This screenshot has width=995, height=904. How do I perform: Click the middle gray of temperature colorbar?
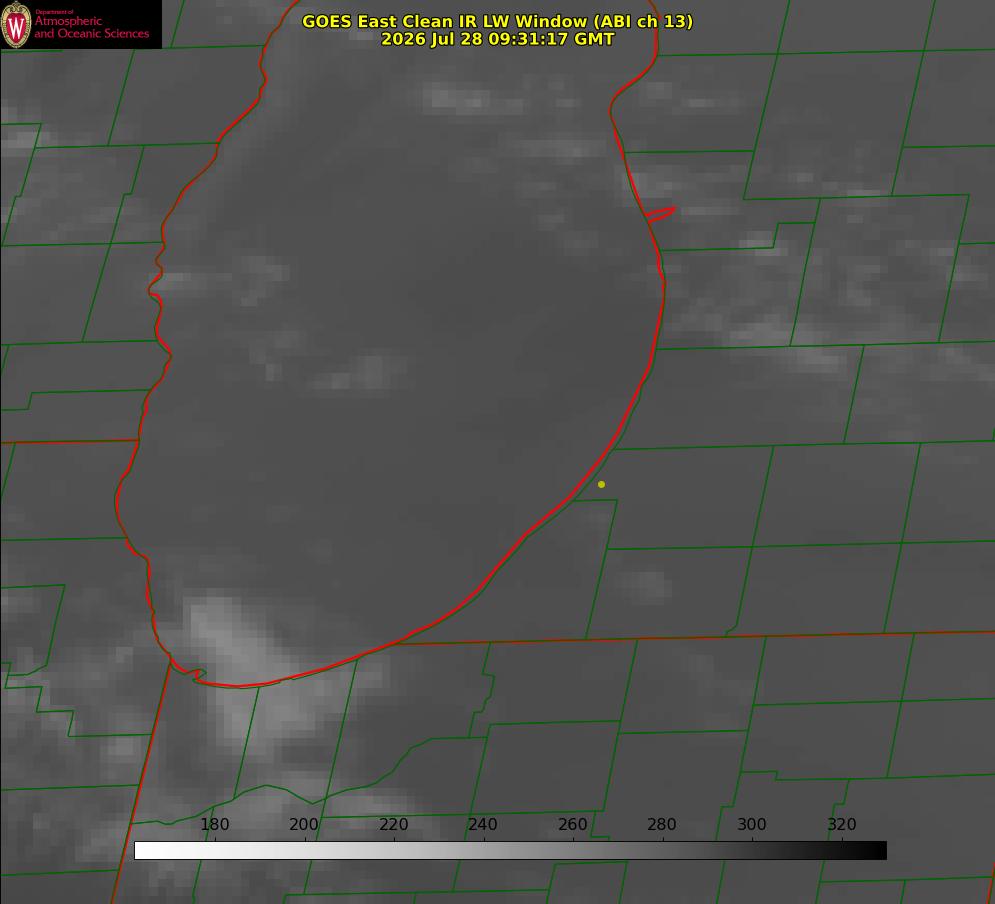(510, 851)
